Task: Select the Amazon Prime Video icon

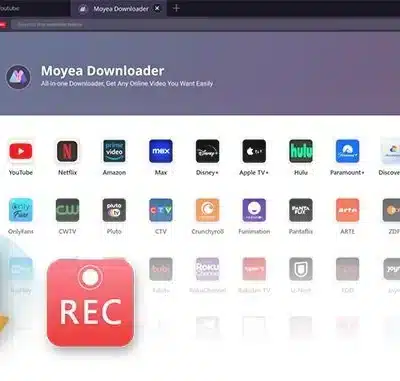Action: (x=114, y=151)
